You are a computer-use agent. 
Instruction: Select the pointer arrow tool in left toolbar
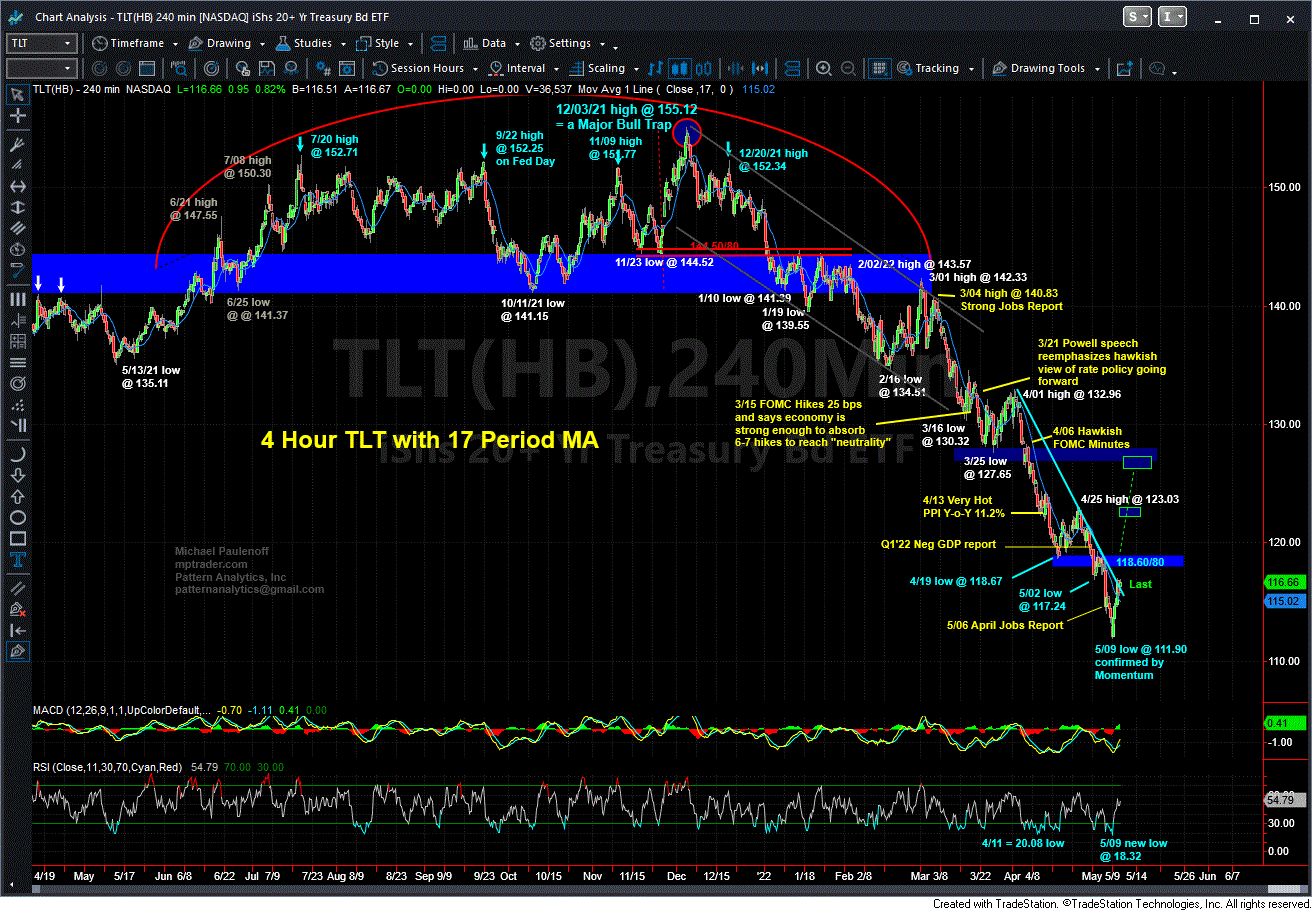[17, 95]
